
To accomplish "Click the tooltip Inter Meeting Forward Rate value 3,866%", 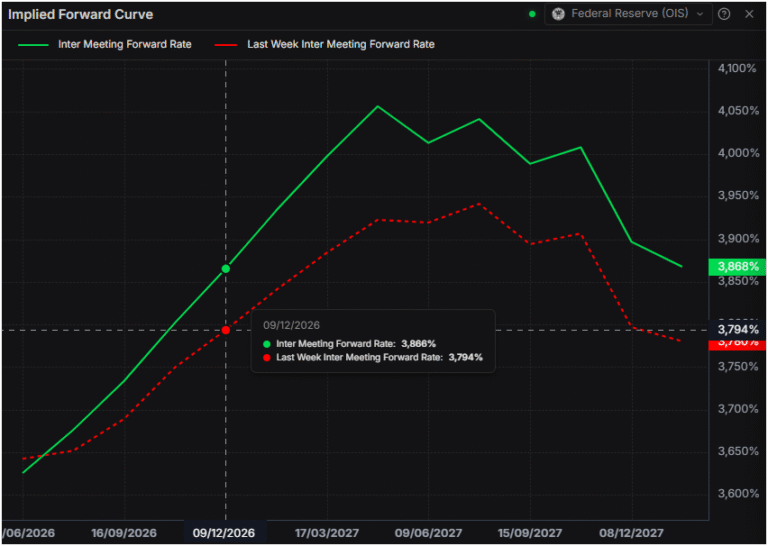I will click(x=419, y=344).
